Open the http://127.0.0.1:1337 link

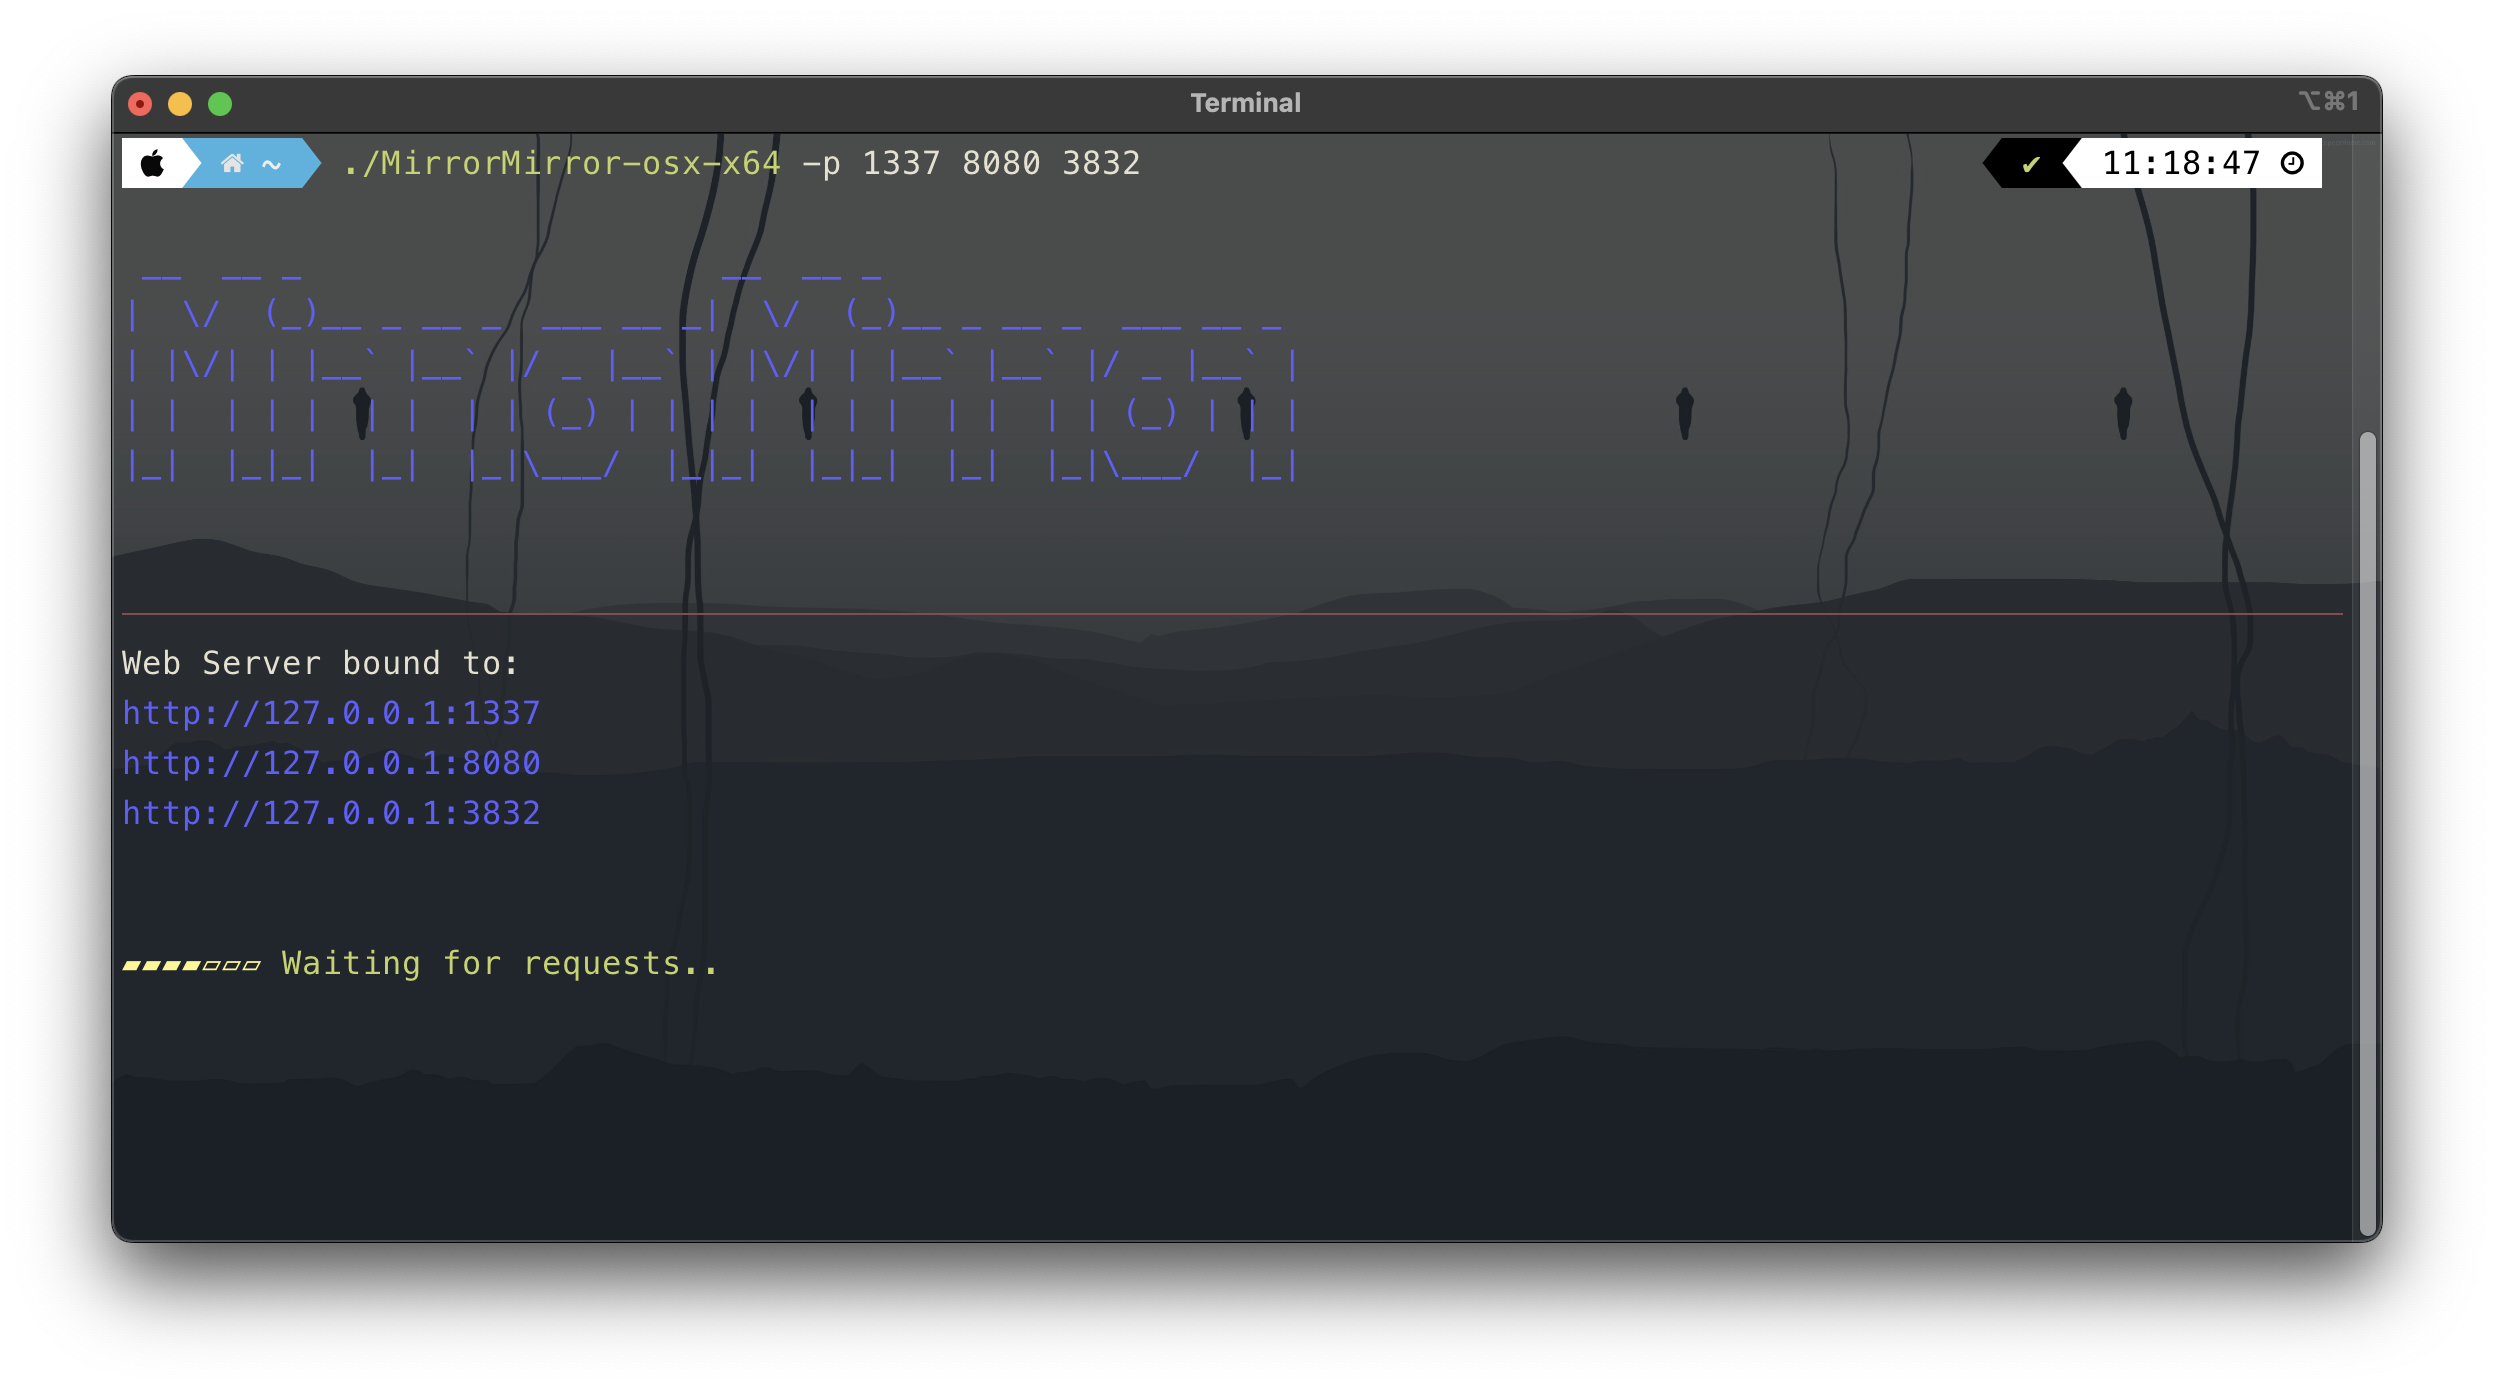[x=331, y=713]
